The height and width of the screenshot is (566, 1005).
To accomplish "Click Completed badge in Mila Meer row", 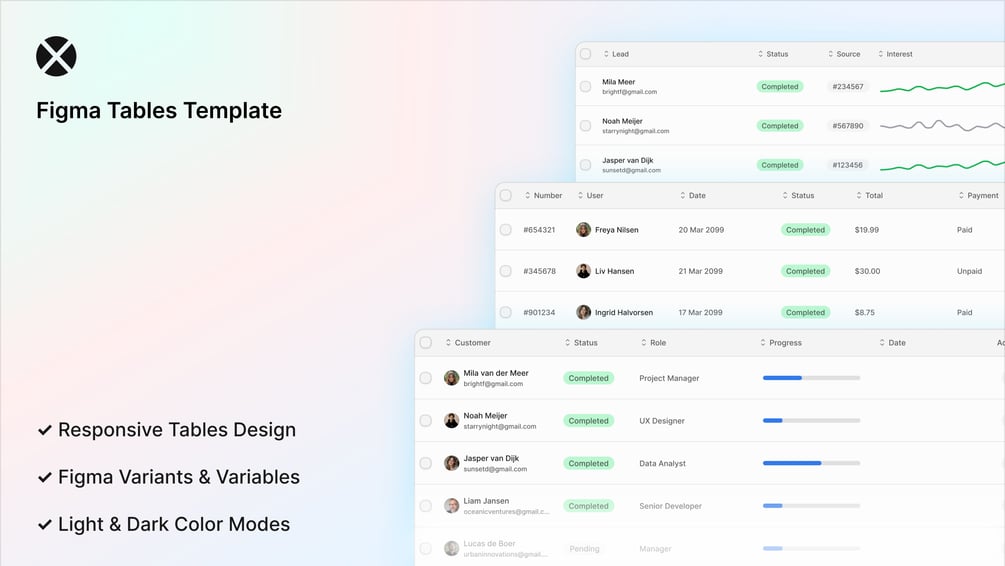I will pos(780,87).
